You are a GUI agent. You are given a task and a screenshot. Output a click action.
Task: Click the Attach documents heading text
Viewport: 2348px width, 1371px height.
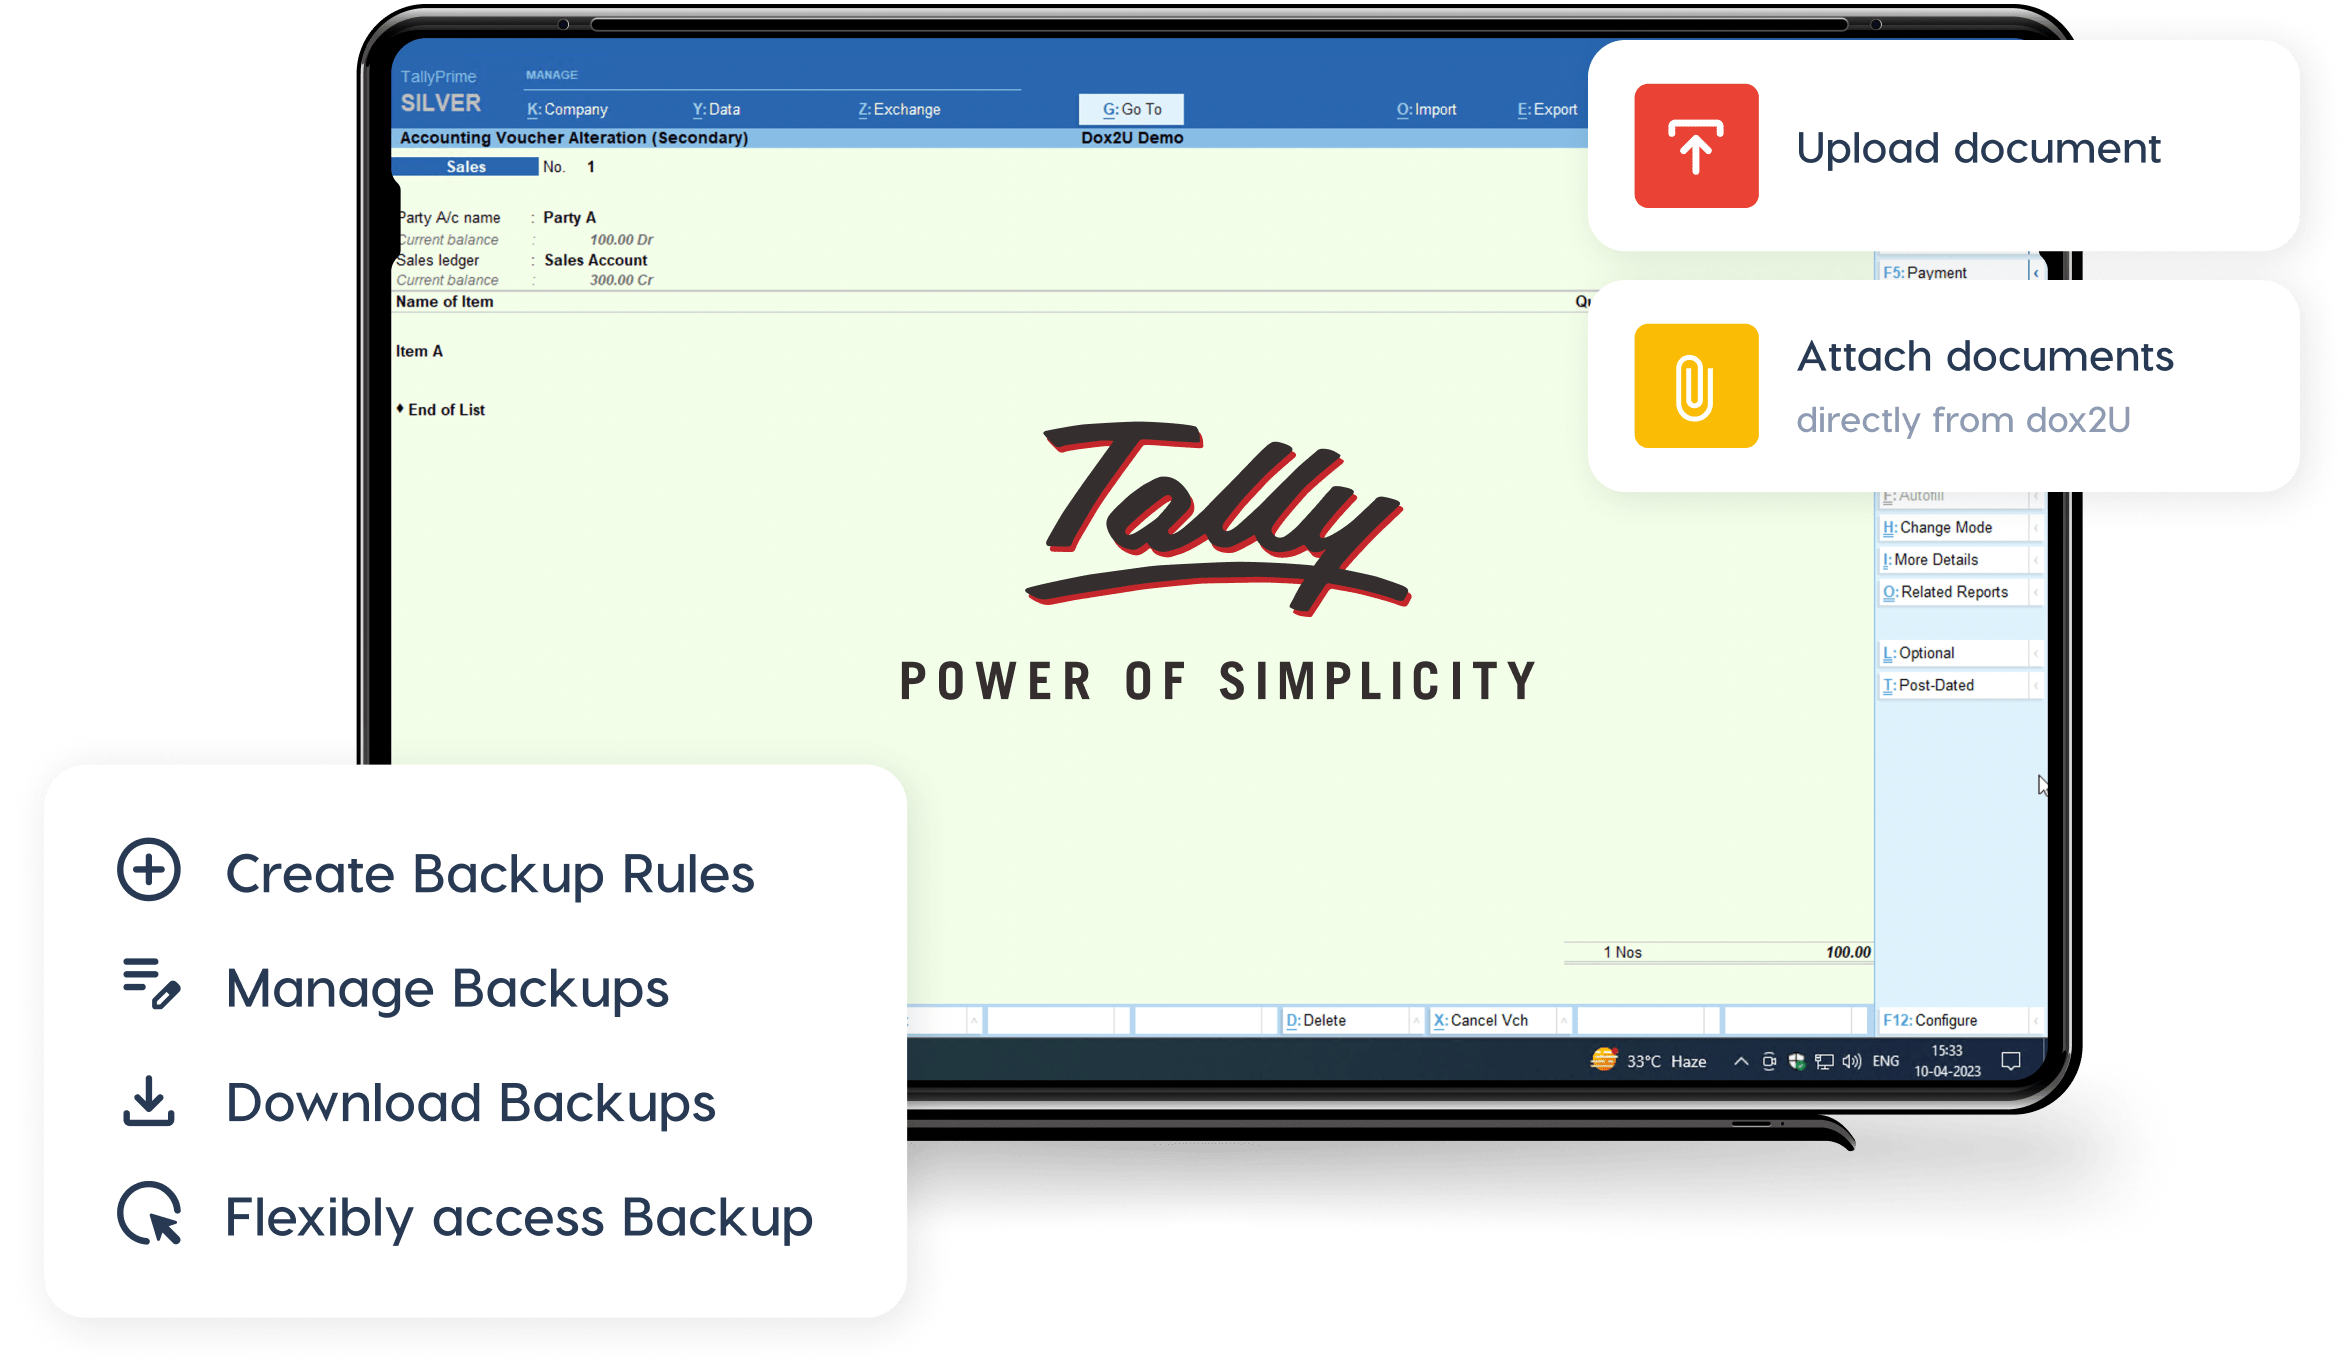pos(1985,356)
